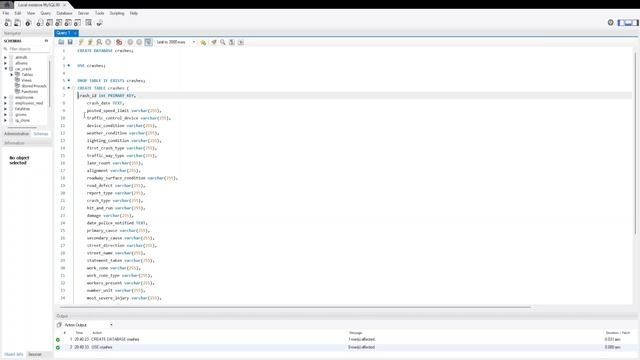The image size is (640, 360).
Task: Open a script file in the query editor
Action: 61,42
